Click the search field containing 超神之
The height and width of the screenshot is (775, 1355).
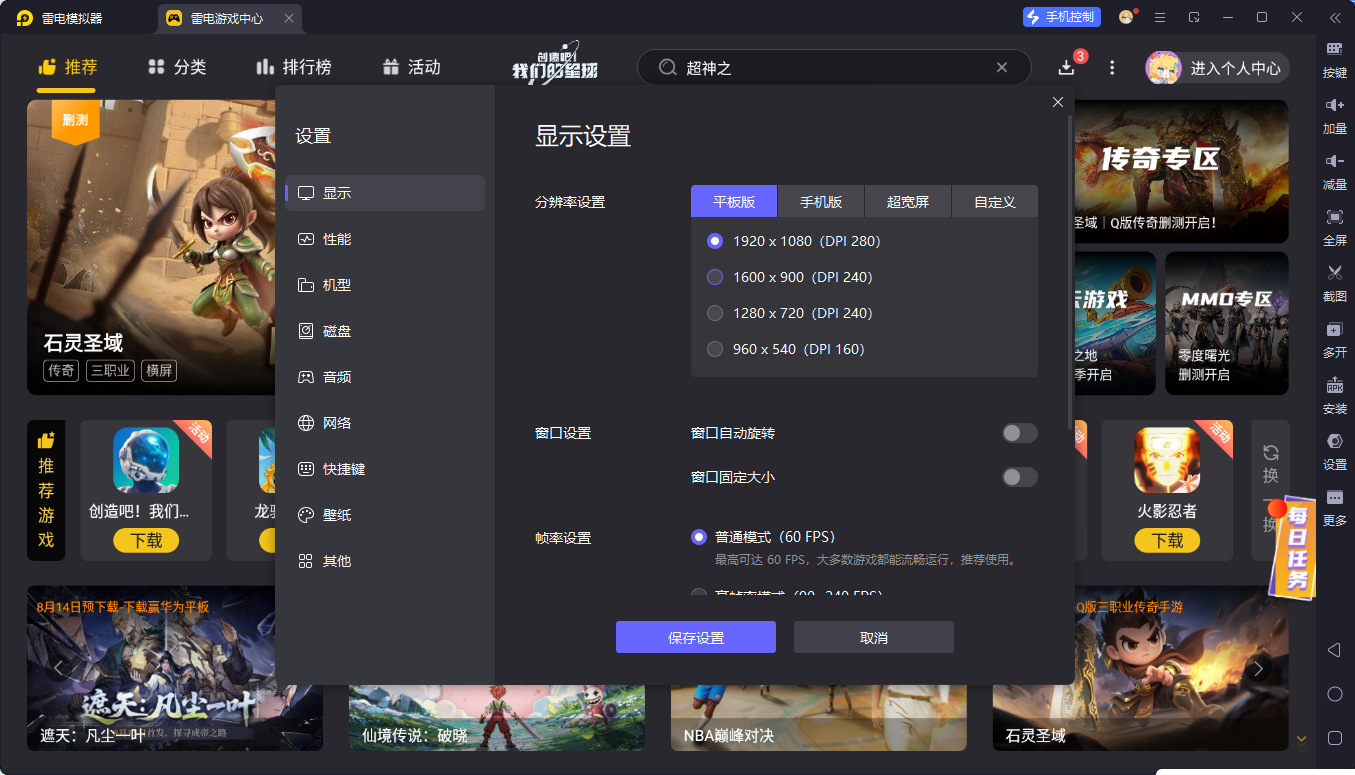pyautogui.click(x=834, y=67)
